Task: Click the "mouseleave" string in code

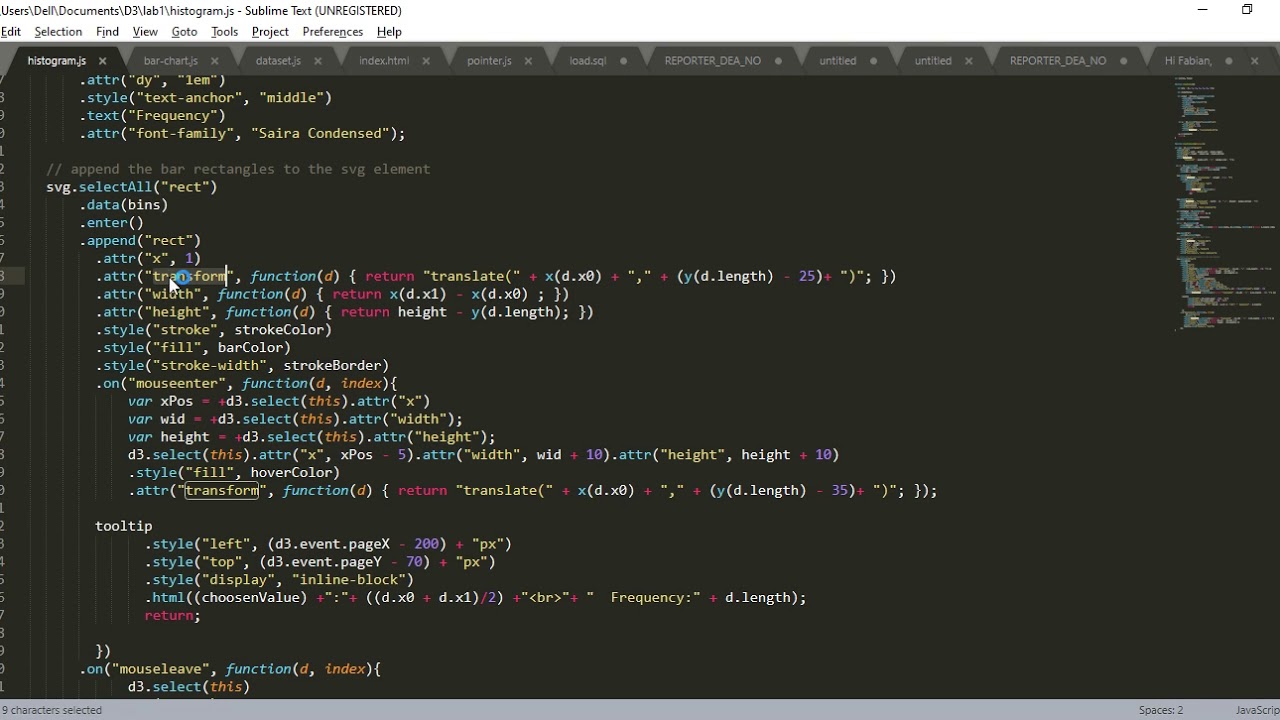Action: [x=161, y=669]
